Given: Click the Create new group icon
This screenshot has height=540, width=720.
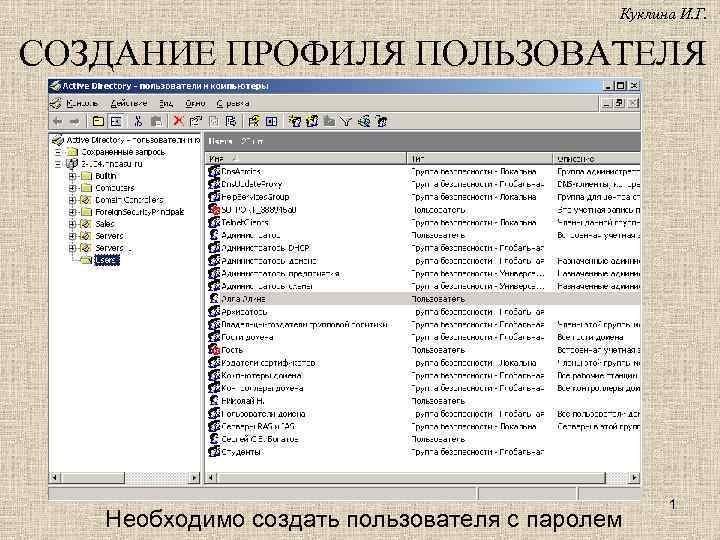Looking at the screenshot, I should tap(312, 121).
